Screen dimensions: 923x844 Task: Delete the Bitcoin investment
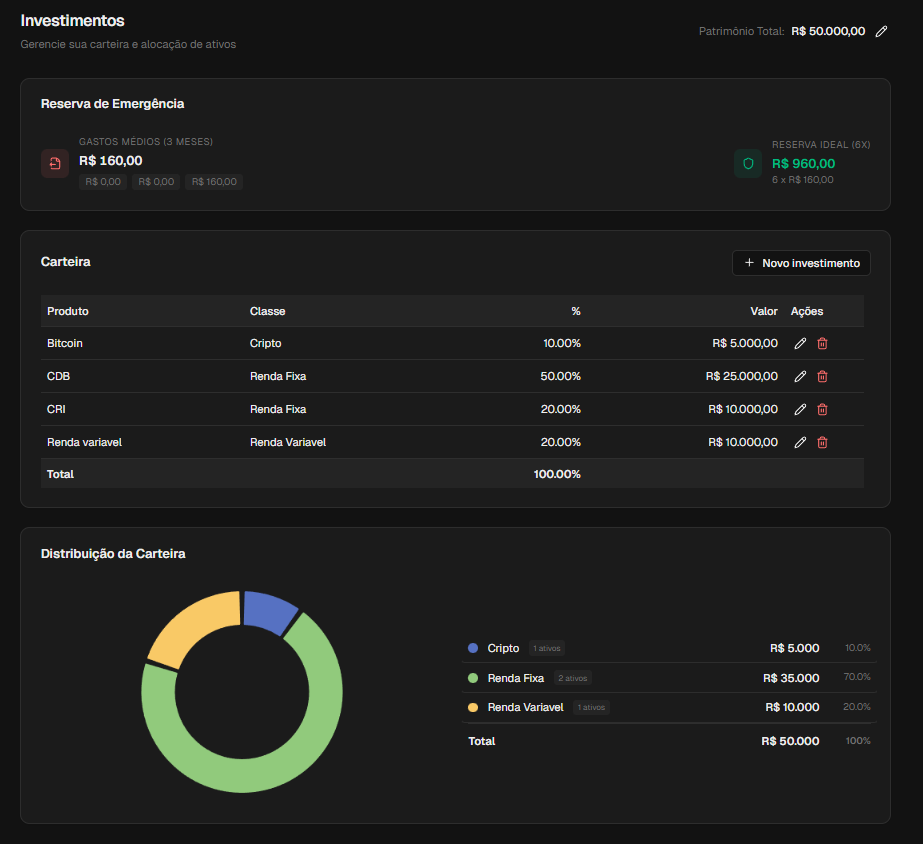point(822,344)
